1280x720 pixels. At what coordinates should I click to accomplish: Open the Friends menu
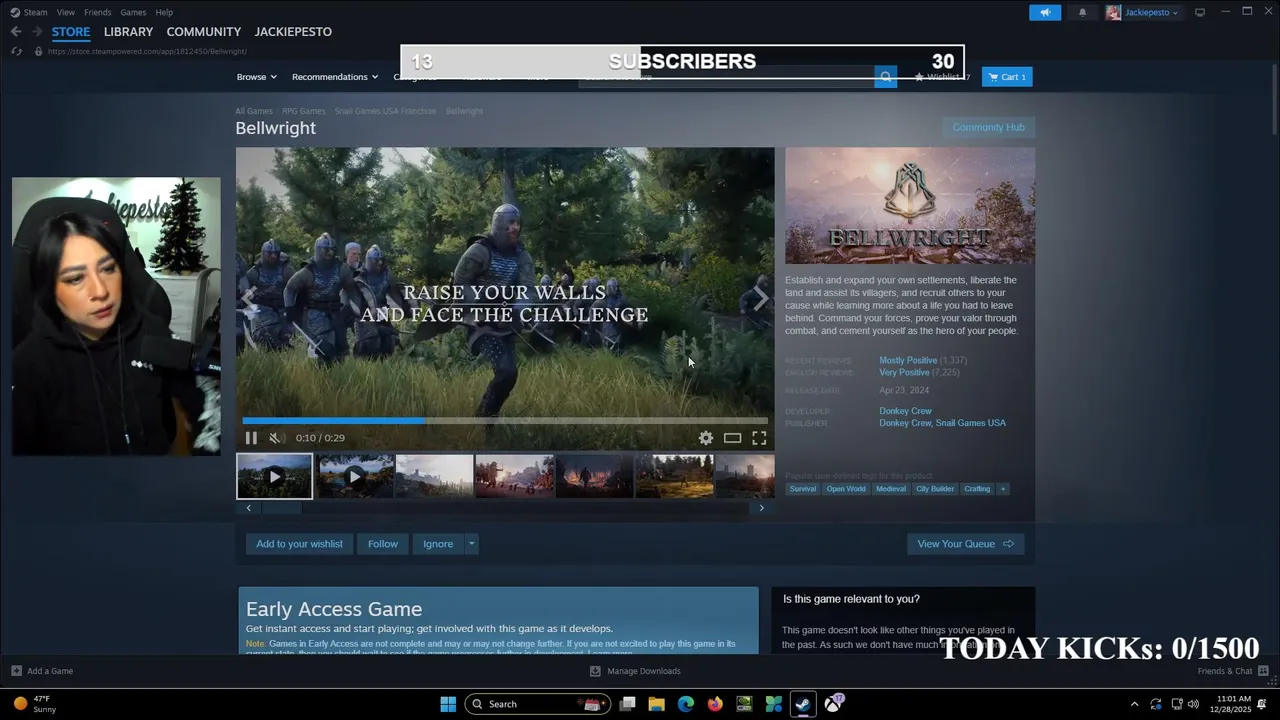[98, 12]
